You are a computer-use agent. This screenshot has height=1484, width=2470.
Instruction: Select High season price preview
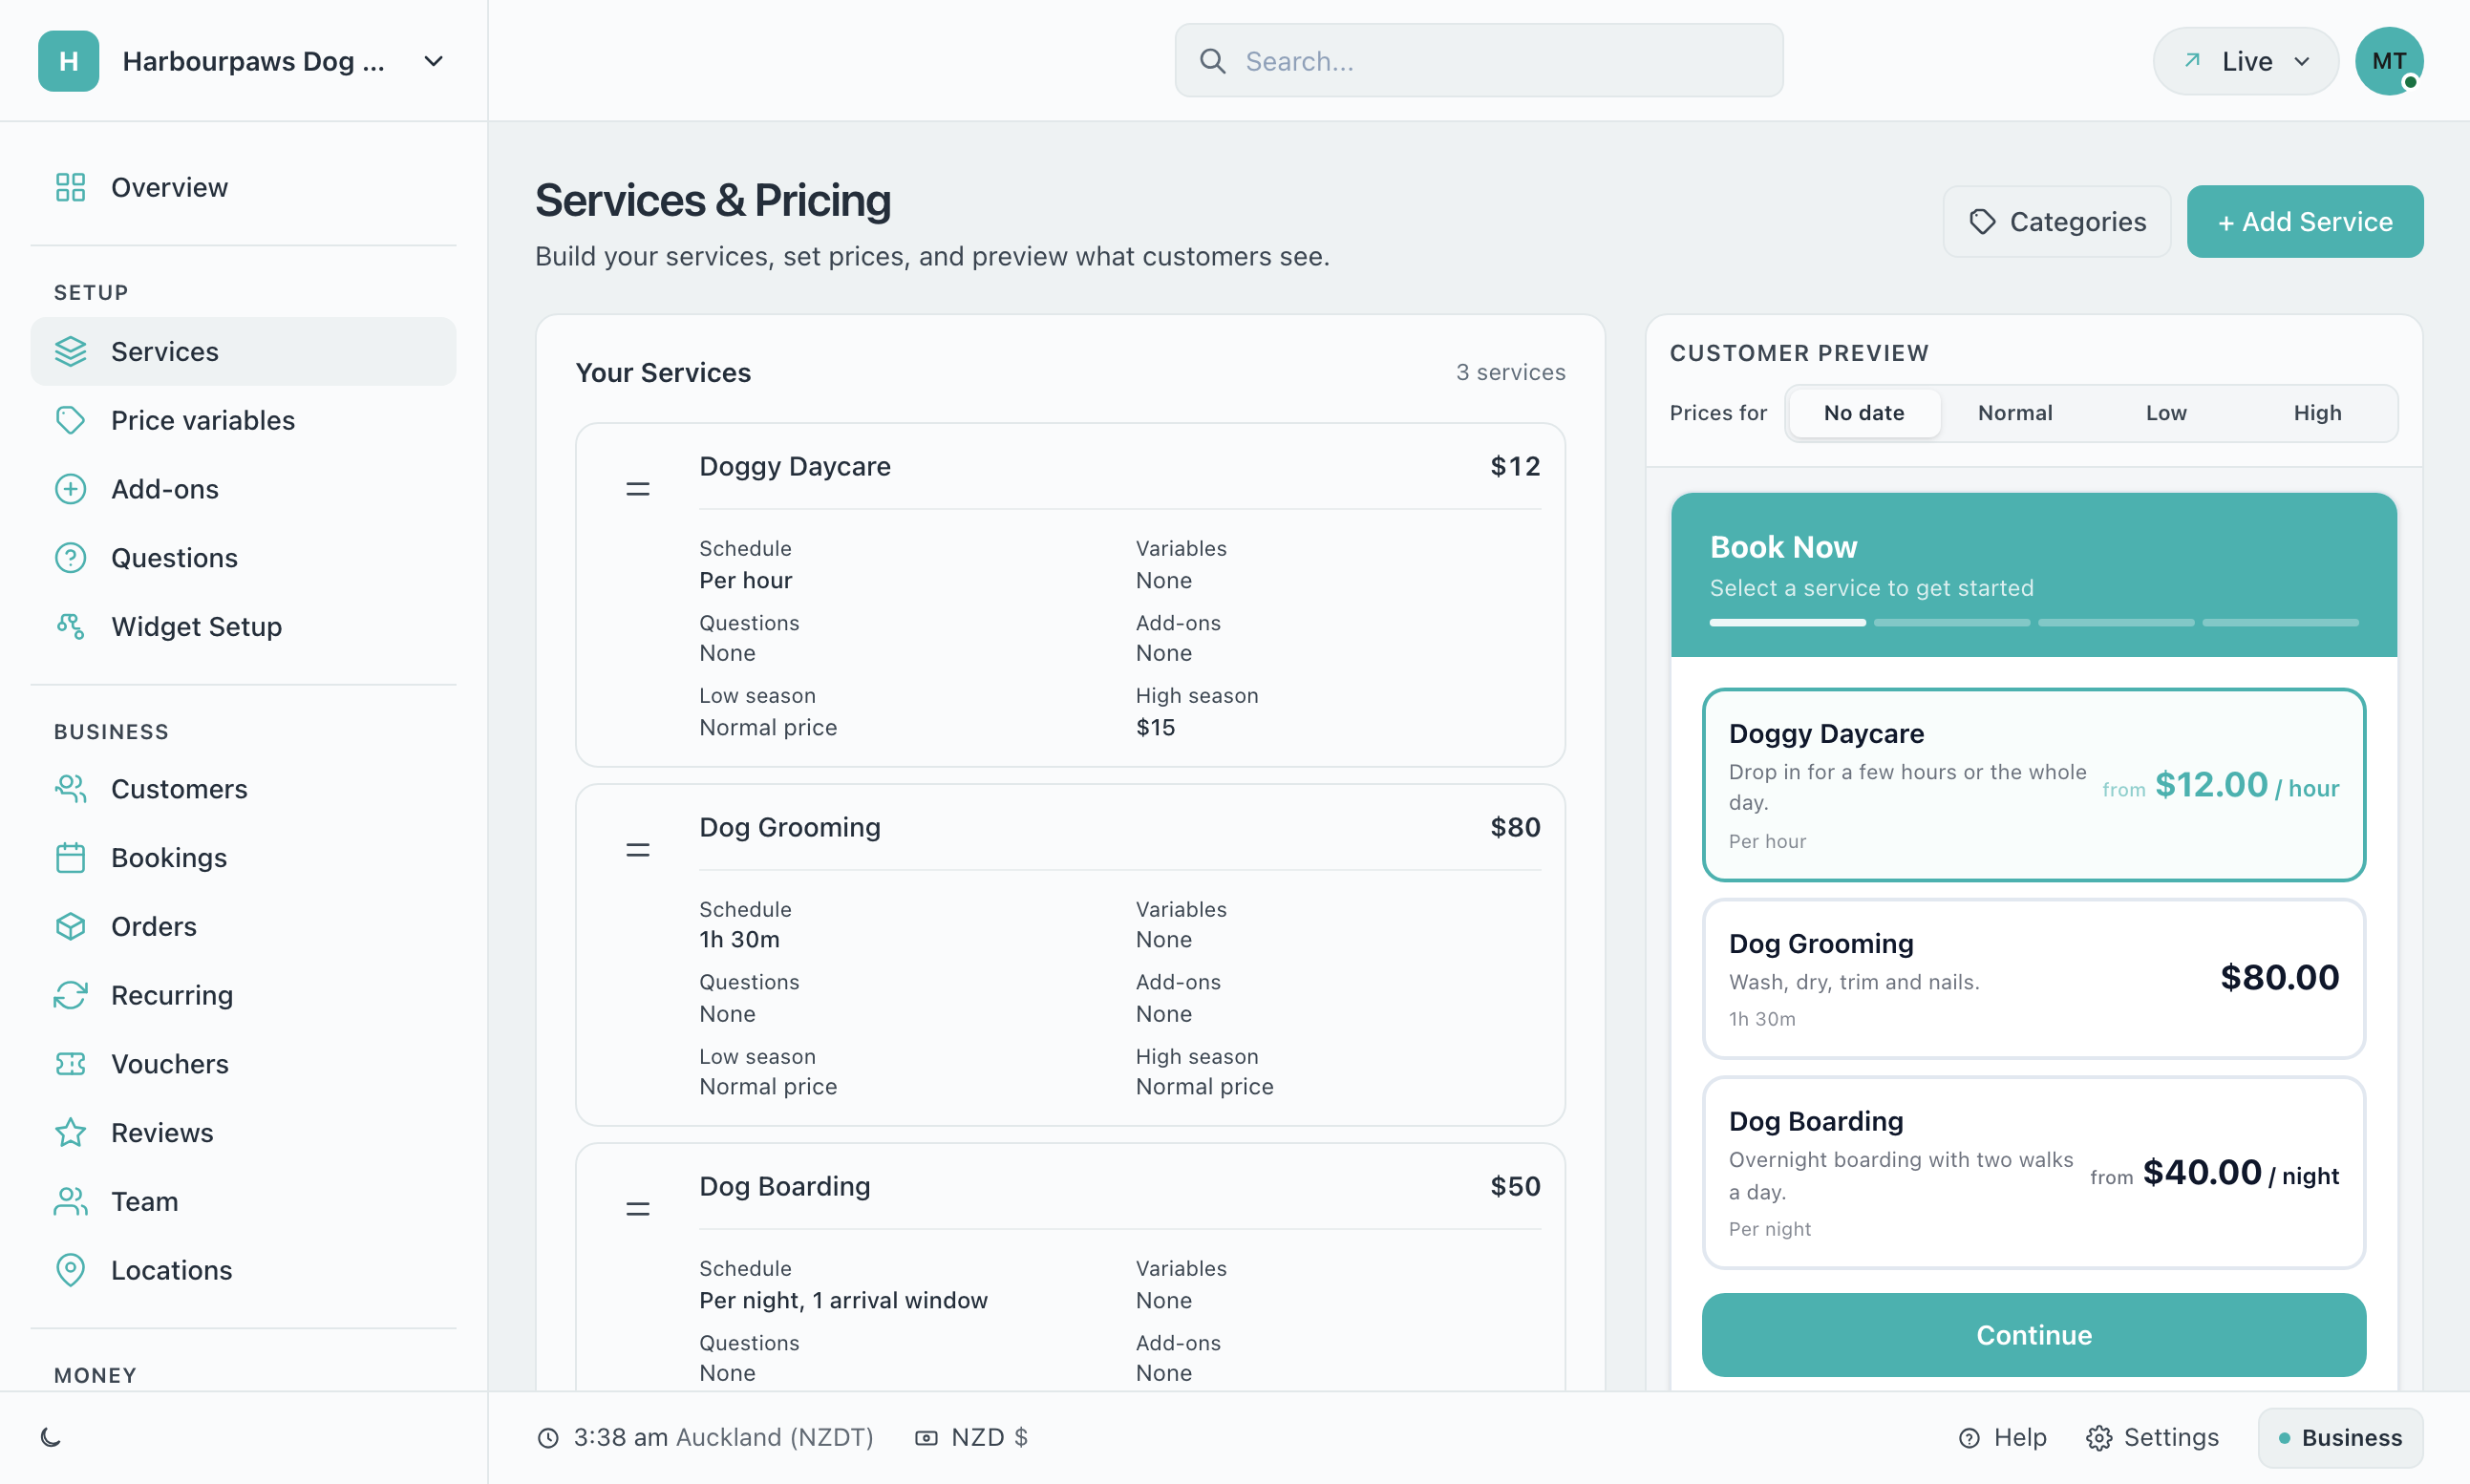(2317, 413)
